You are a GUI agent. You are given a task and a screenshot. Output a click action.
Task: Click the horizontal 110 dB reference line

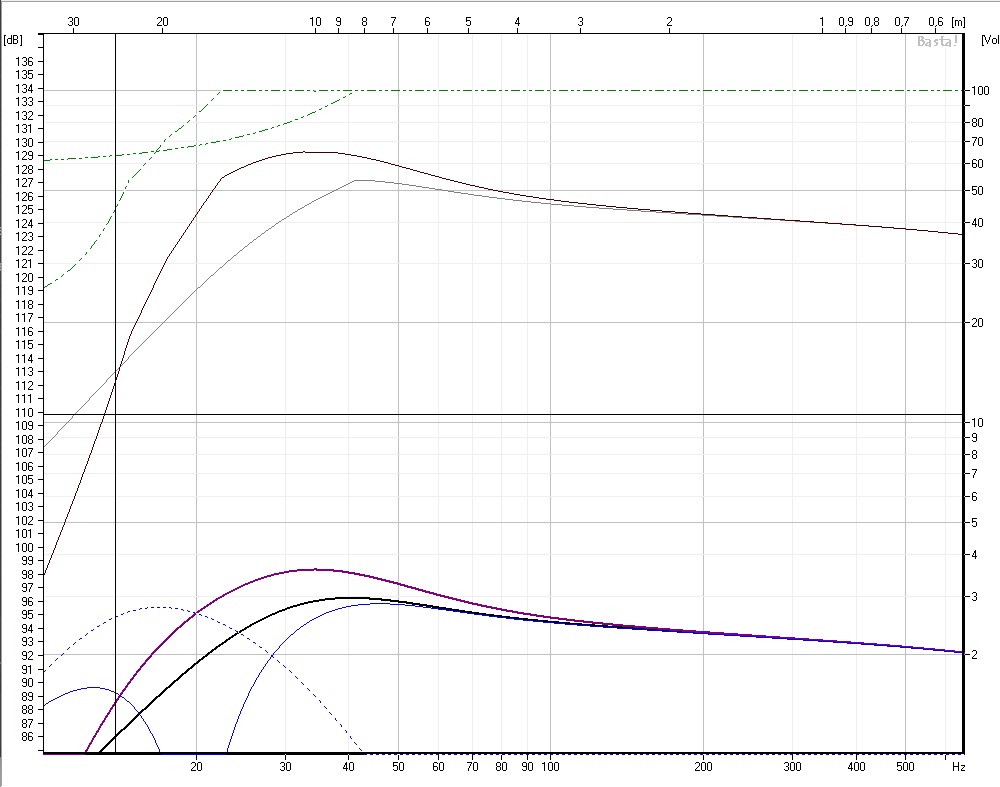tap(500, 413)
